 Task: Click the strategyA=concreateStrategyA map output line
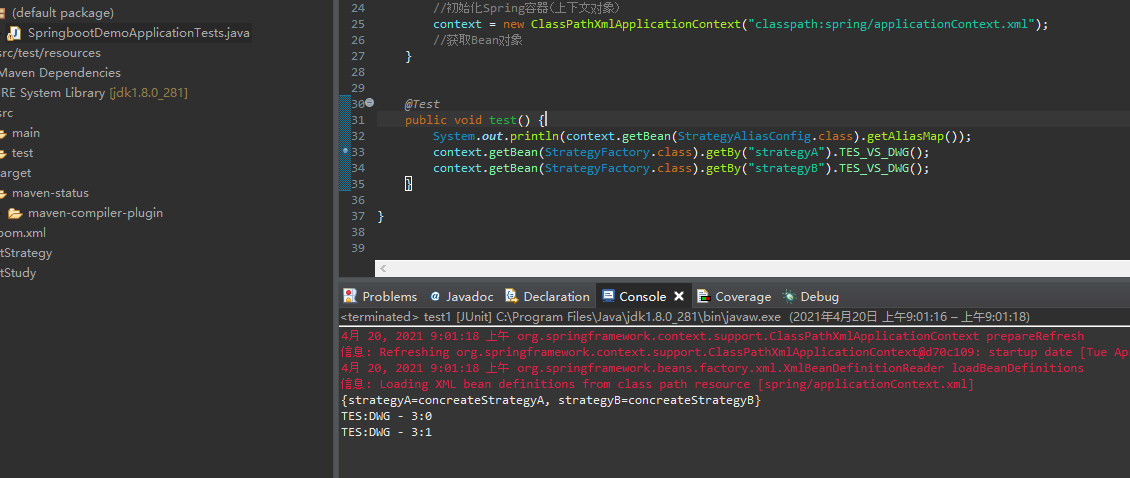point(551,399)
